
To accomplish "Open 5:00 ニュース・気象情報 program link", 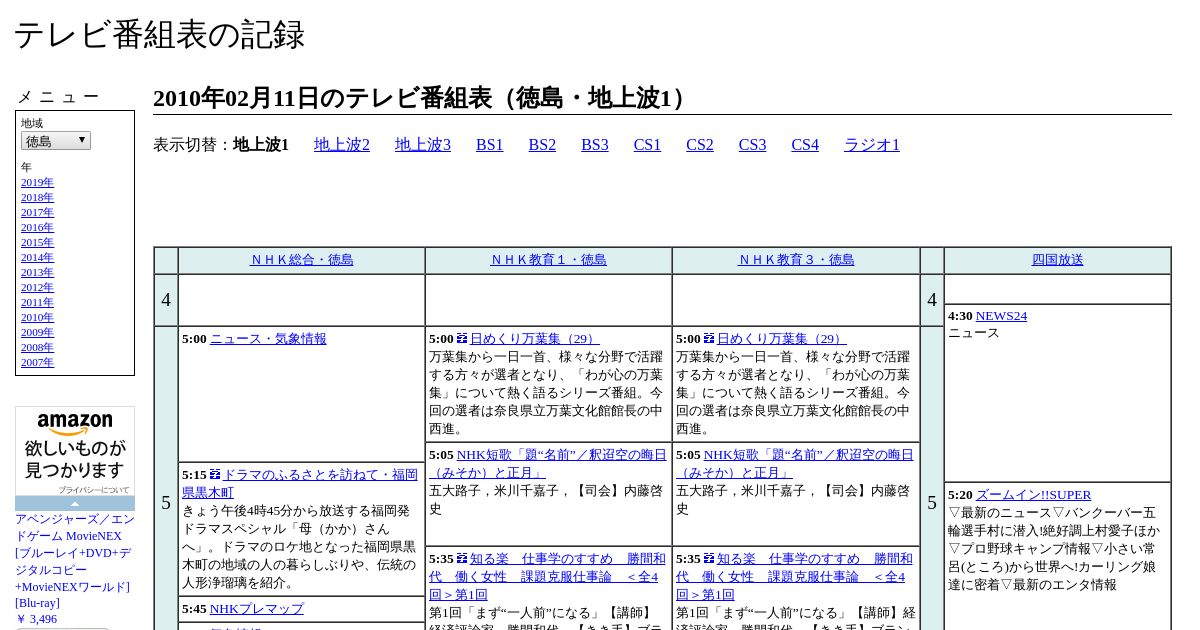I will click(x=268, y=339).
